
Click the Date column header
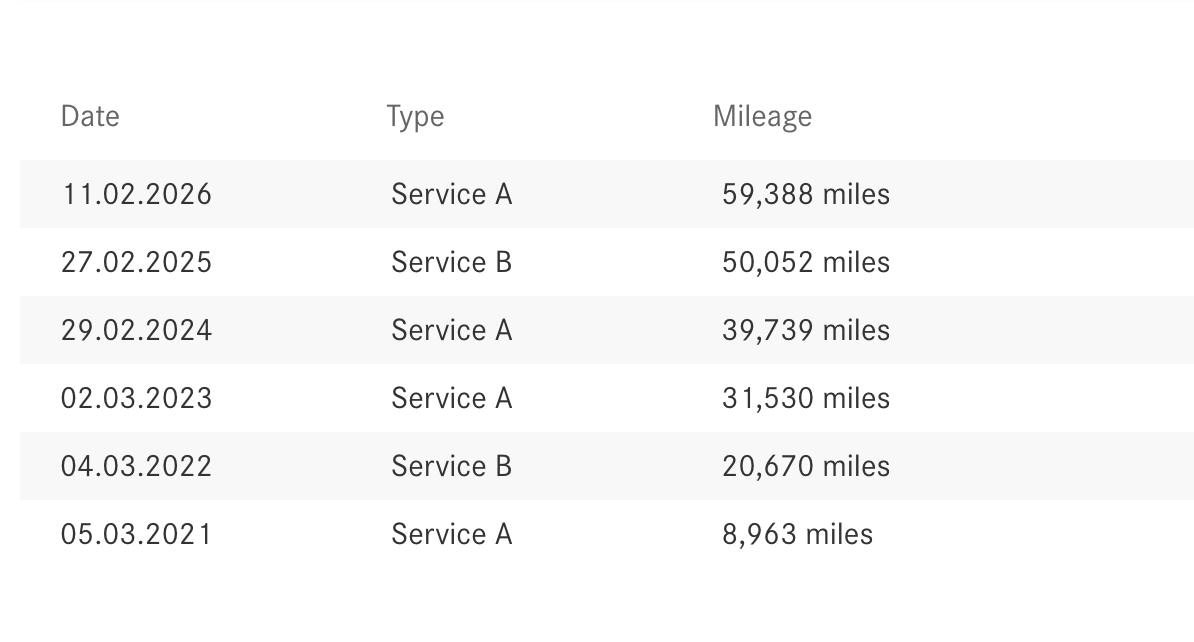(x=90, y=116)
